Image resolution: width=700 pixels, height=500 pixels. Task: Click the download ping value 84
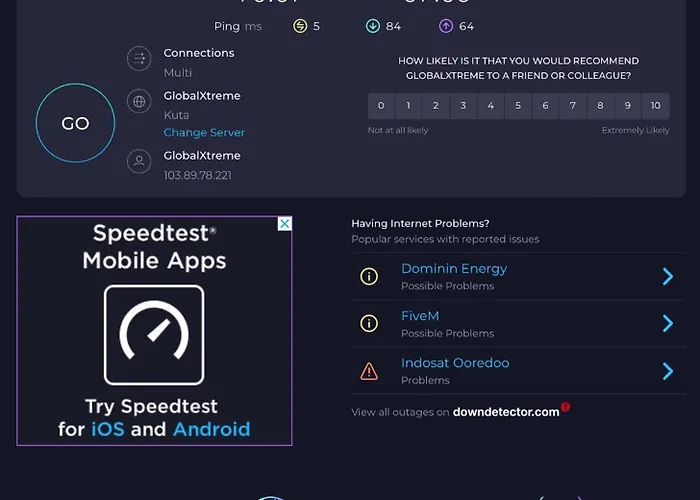click(x=393, y=26)
